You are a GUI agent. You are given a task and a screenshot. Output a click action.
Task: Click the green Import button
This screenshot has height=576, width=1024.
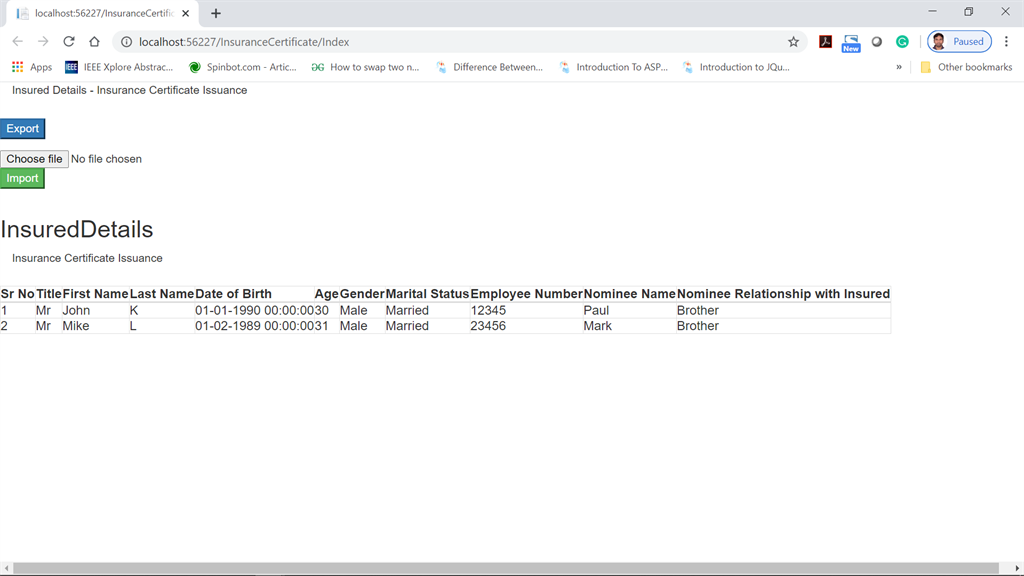22,177
